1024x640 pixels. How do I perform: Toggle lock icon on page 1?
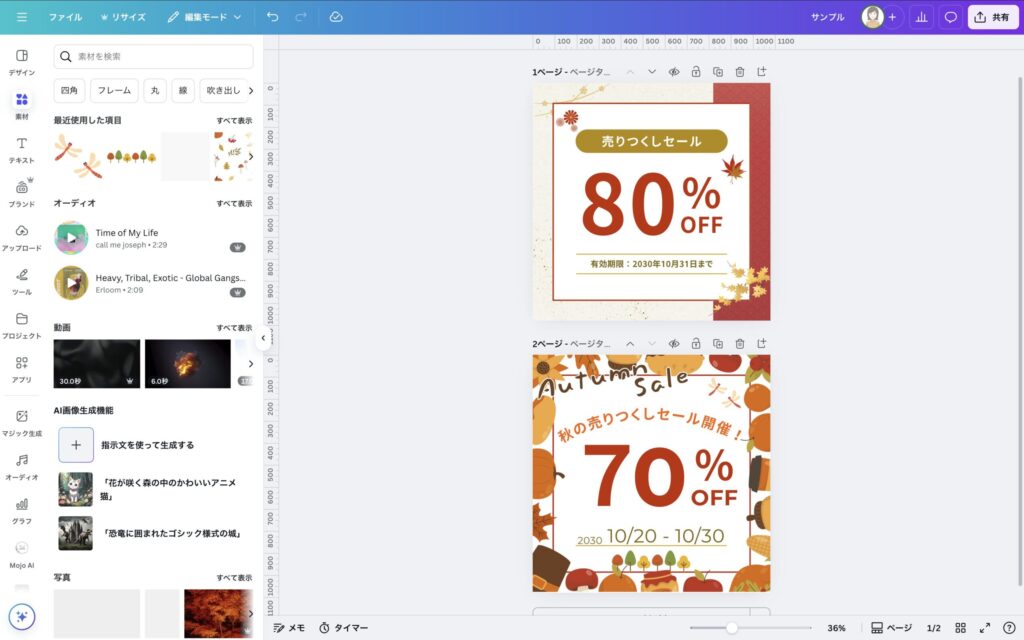click(696, 72)
